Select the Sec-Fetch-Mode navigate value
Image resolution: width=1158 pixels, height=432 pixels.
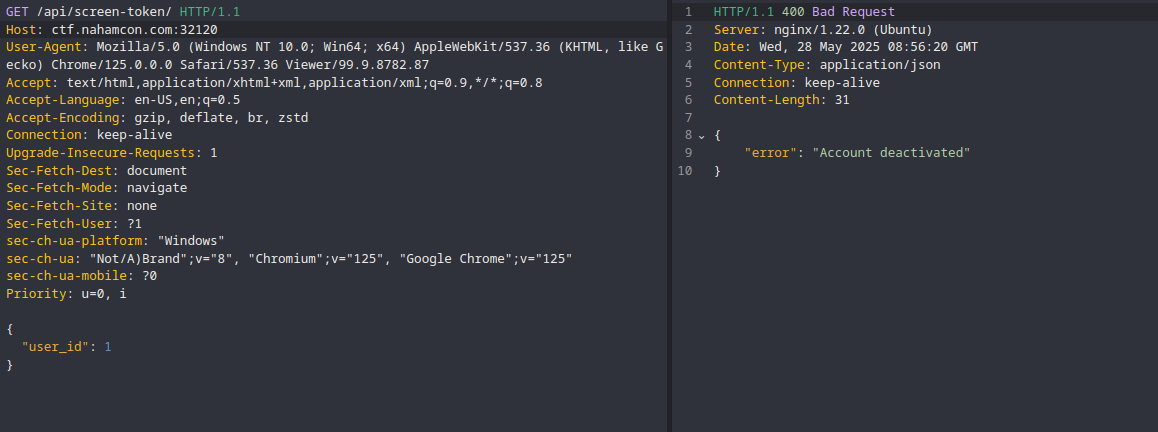(157, 188)
